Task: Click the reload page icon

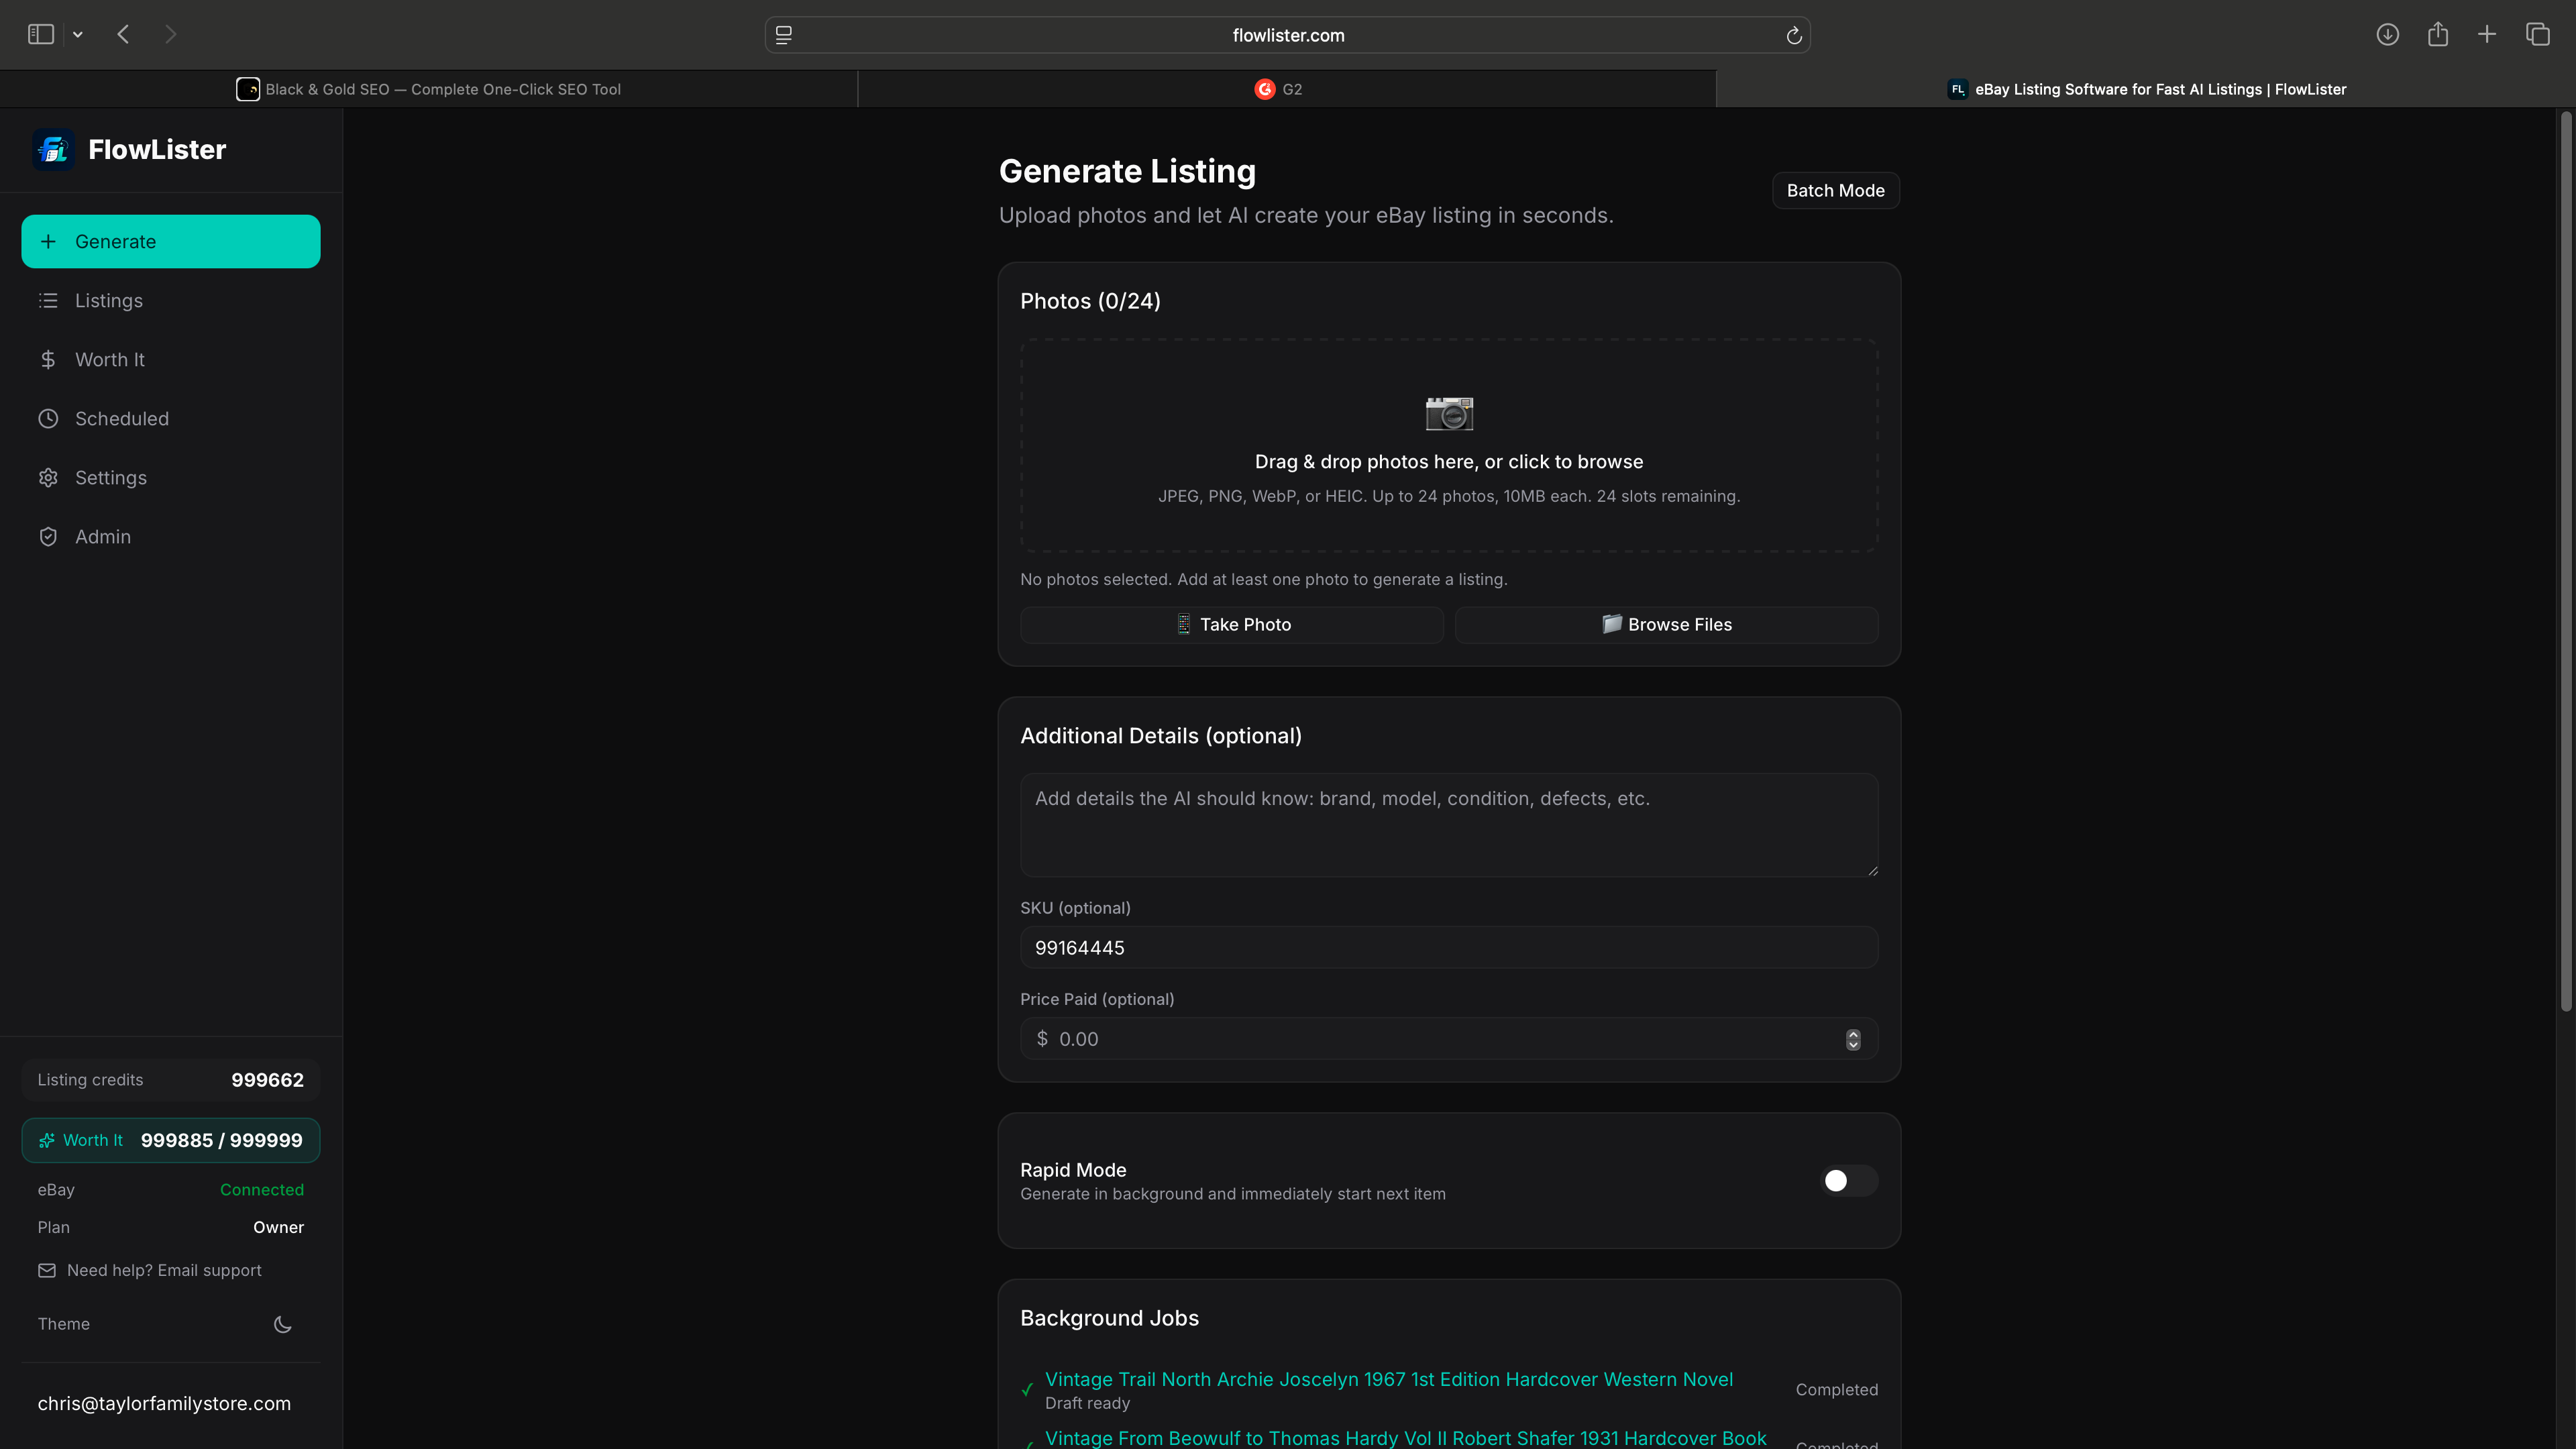Action: (1794, 35)
